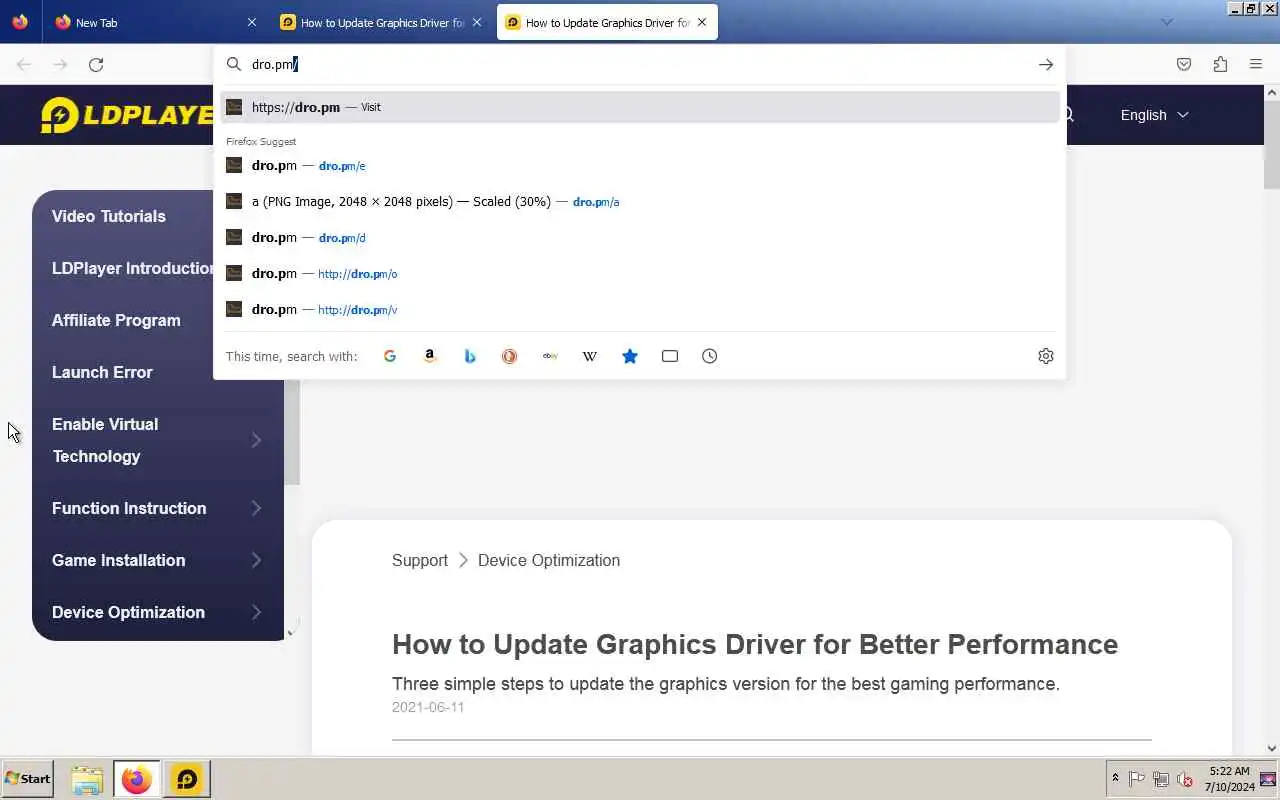Open Affiliate Program sidebar item

click(x=116, y=320)
